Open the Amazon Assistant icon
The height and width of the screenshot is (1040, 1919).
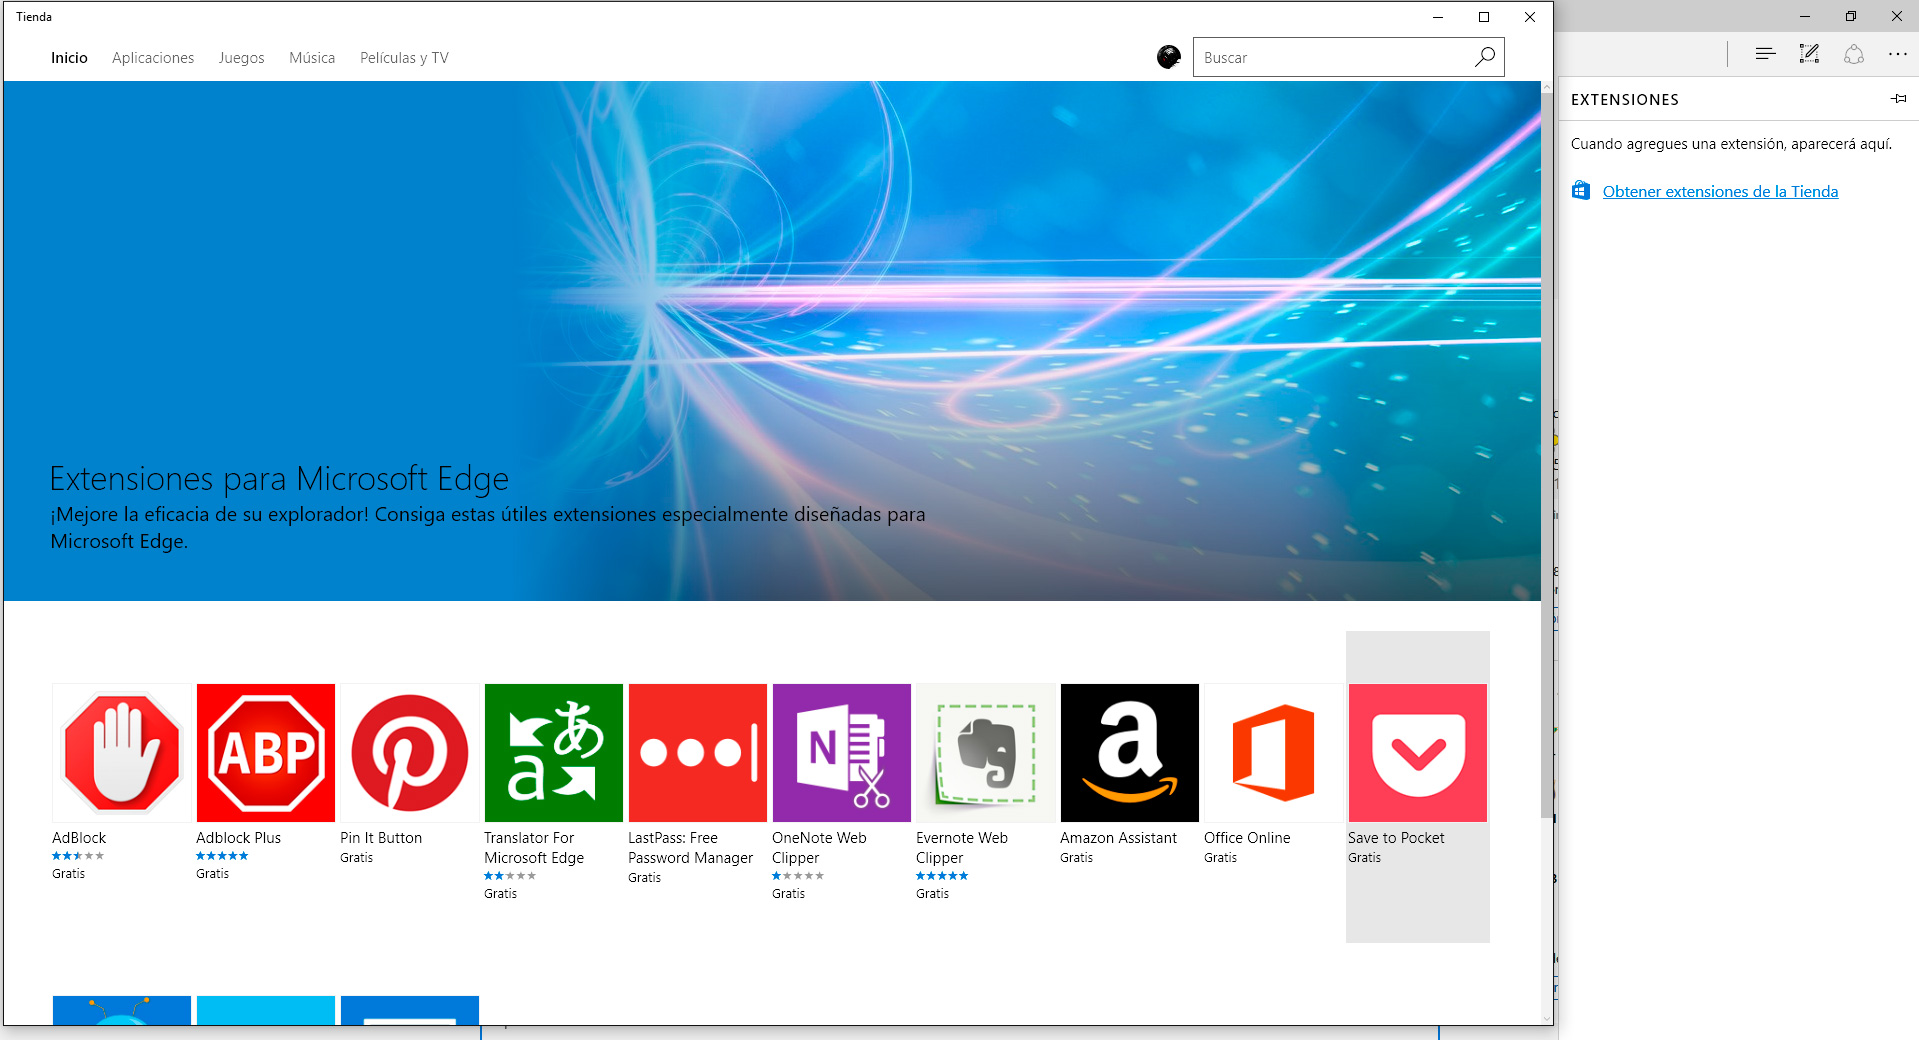tap(1130, 753)
